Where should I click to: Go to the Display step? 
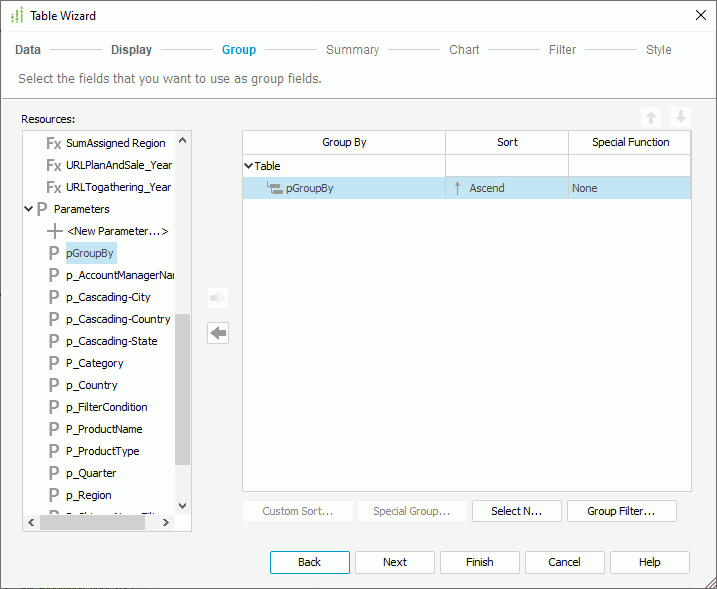[131, 49]
